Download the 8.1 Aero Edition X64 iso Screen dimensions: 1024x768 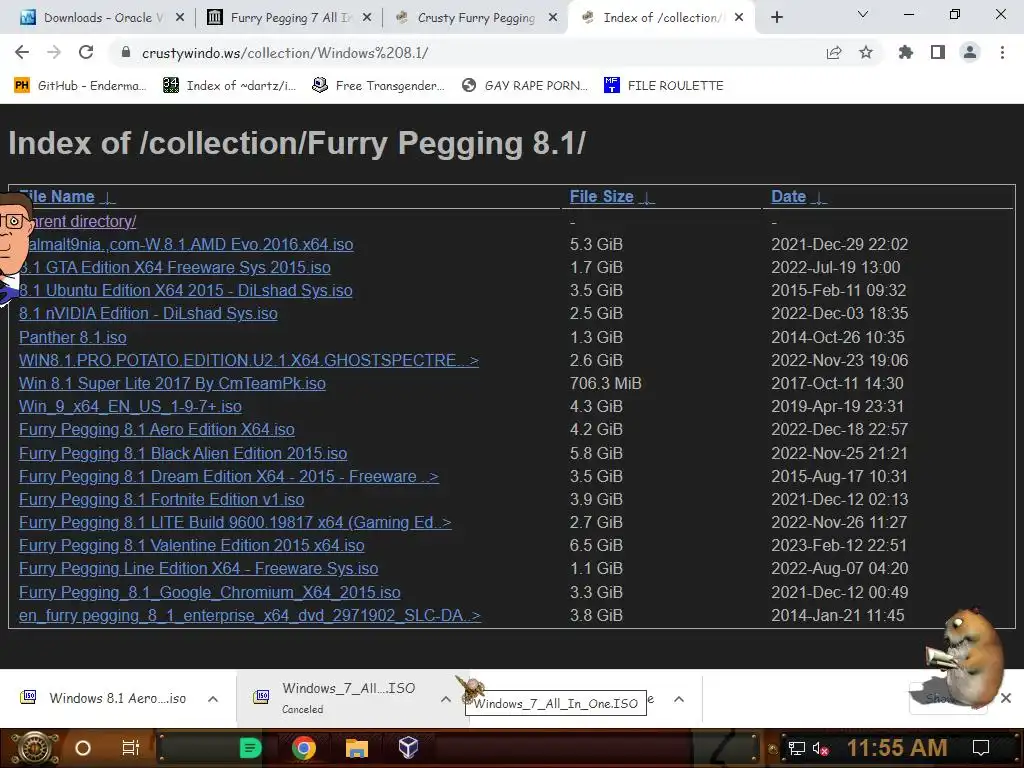pos(157,430)
